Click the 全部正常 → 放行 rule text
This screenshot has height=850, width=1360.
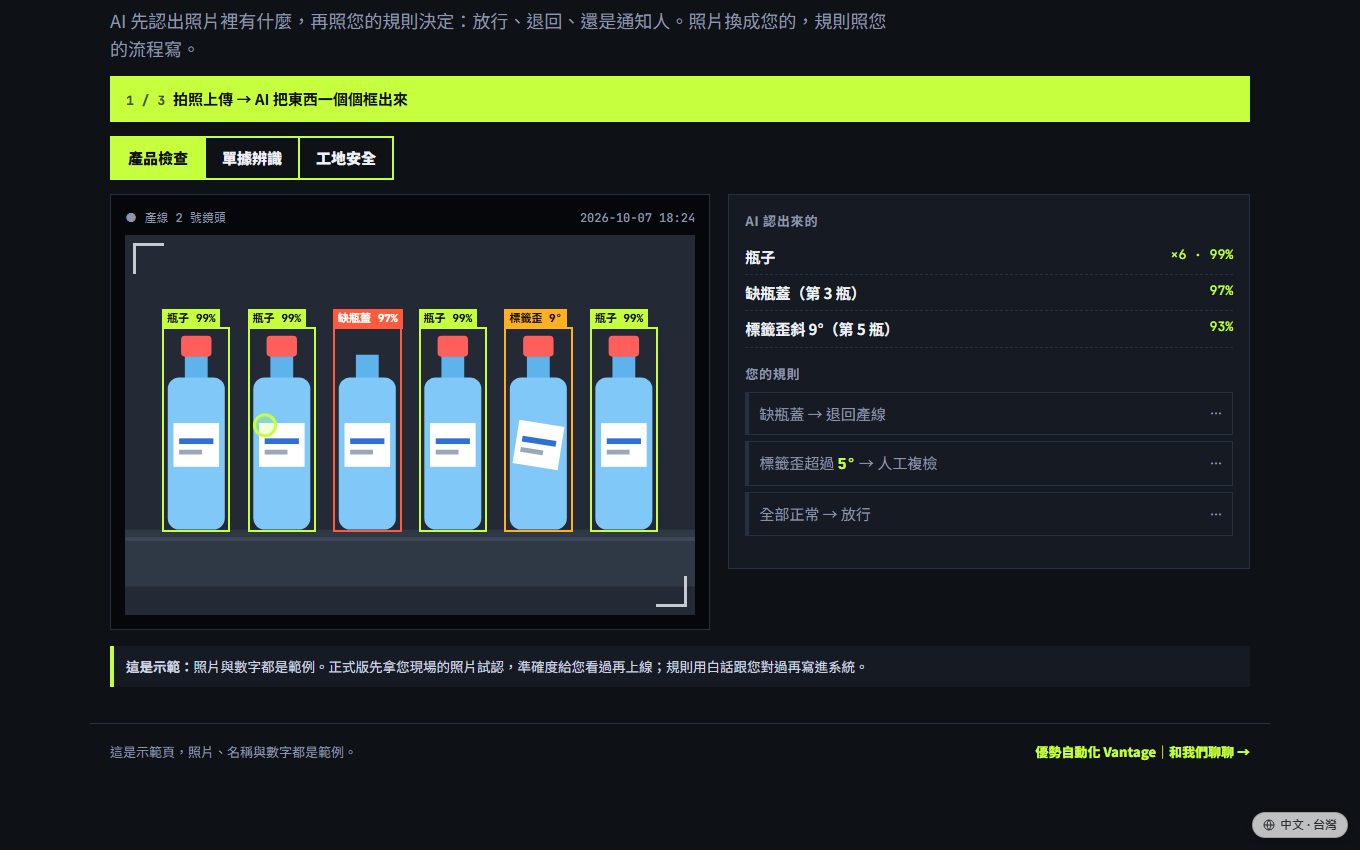(815, 514)
